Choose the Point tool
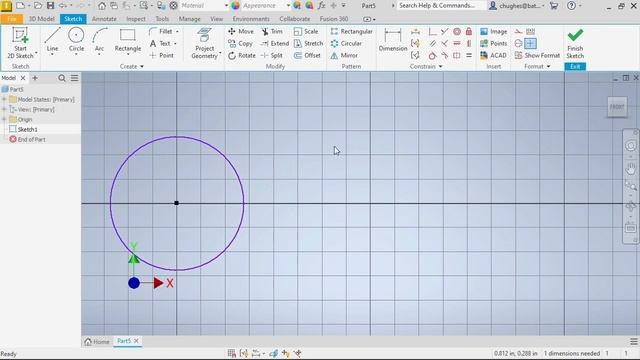The width and height of the screenshot is (640, 360). click(x=162, y=55)
